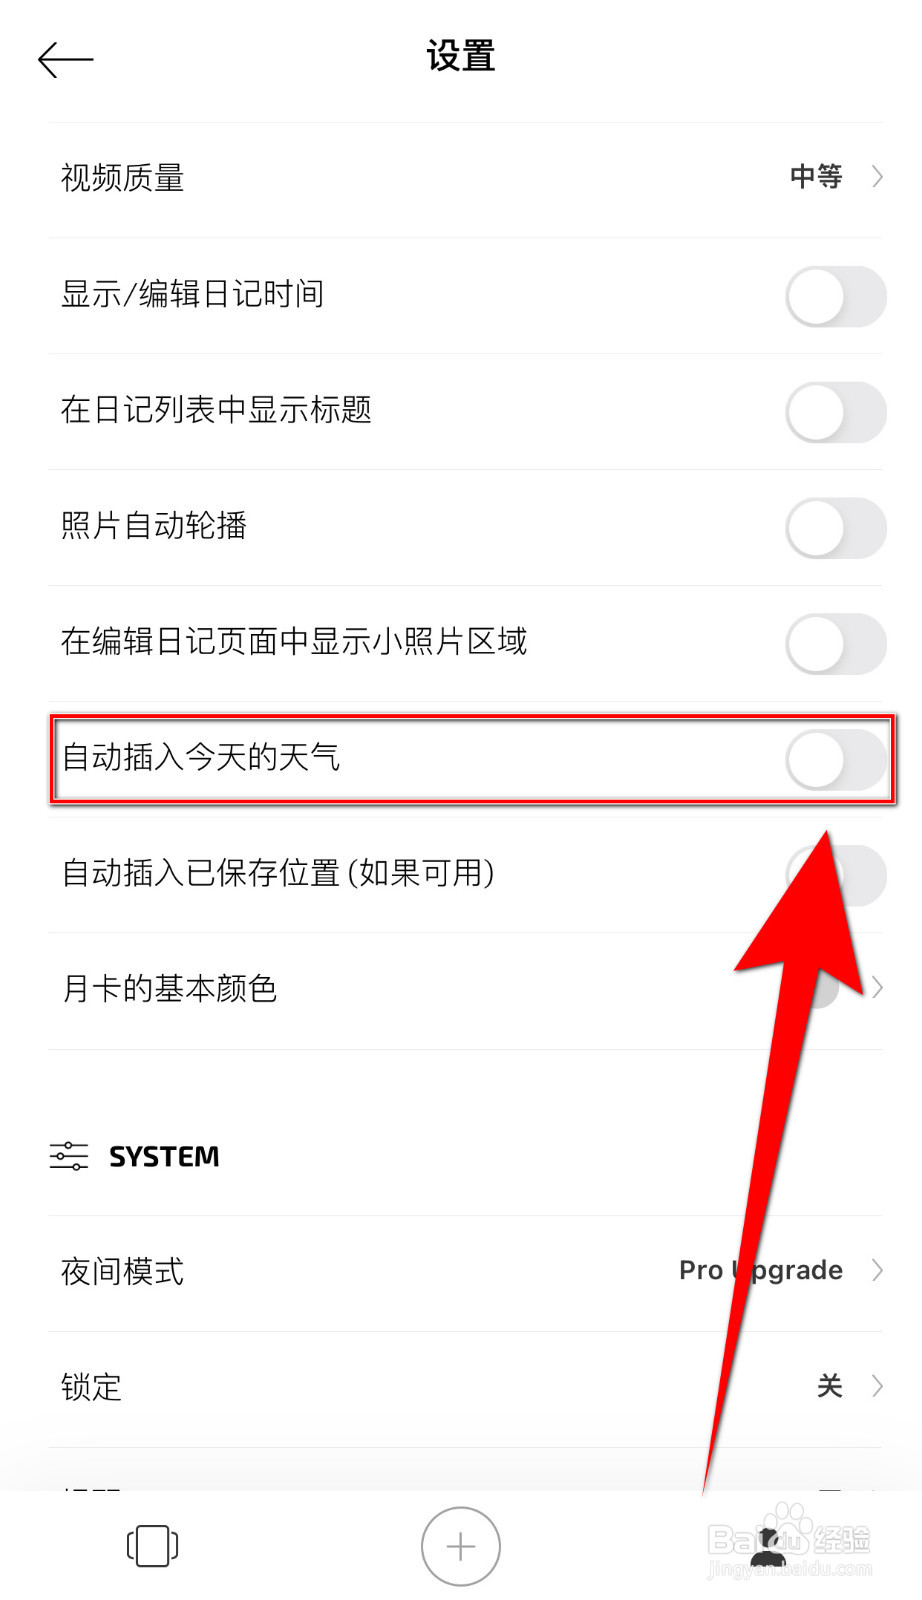Tap the Pro Upgrade label
922x1600 pixels.
tap(761, 1271)
